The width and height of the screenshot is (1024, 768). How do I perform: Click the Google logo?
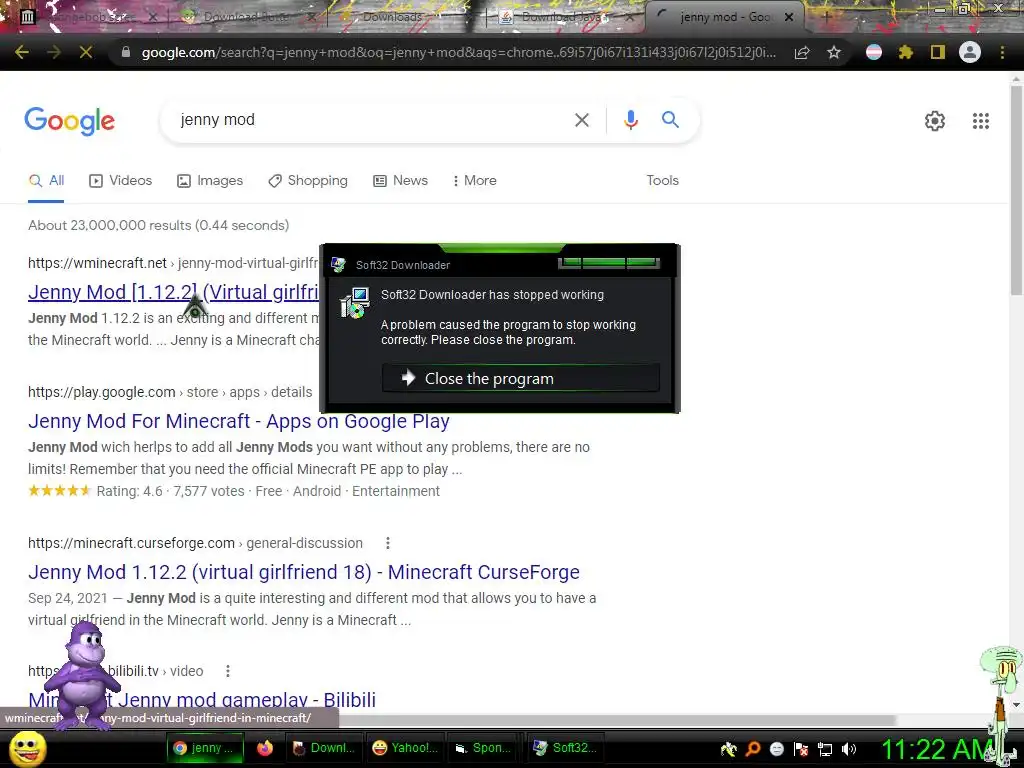69,121
